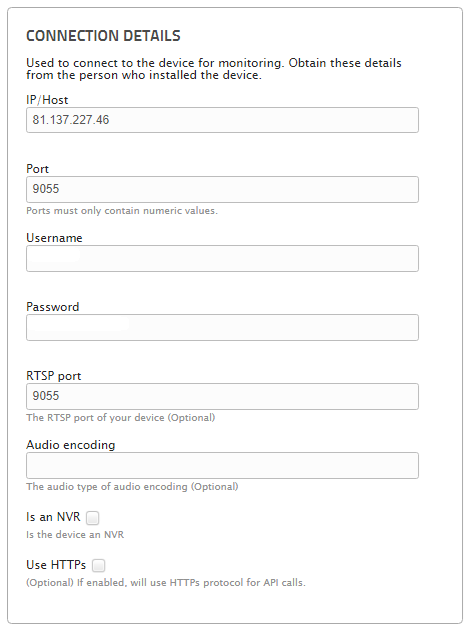Tick the Use HTTPs checkbox
Screen dimensions: 470x631
click(98, 565)
